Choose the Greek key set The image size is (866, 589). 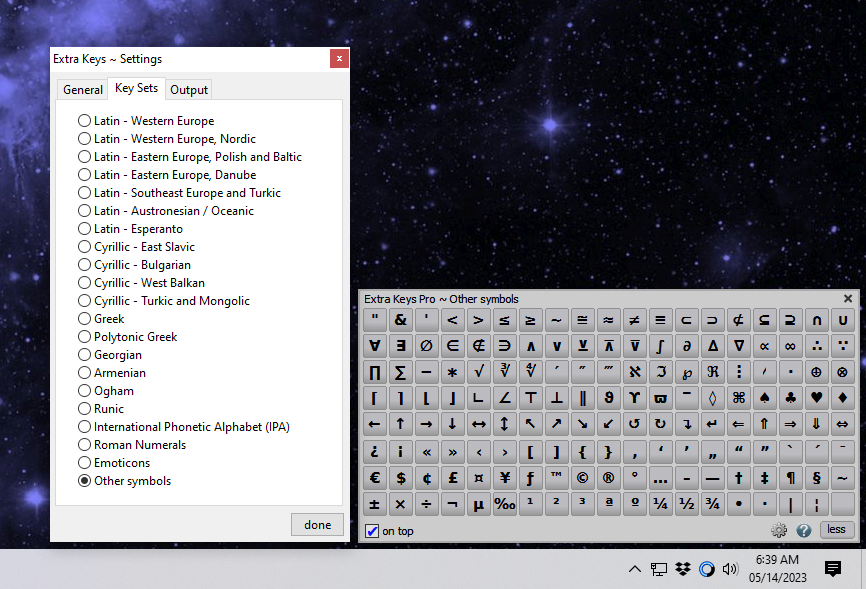click(x=101, y=319)
